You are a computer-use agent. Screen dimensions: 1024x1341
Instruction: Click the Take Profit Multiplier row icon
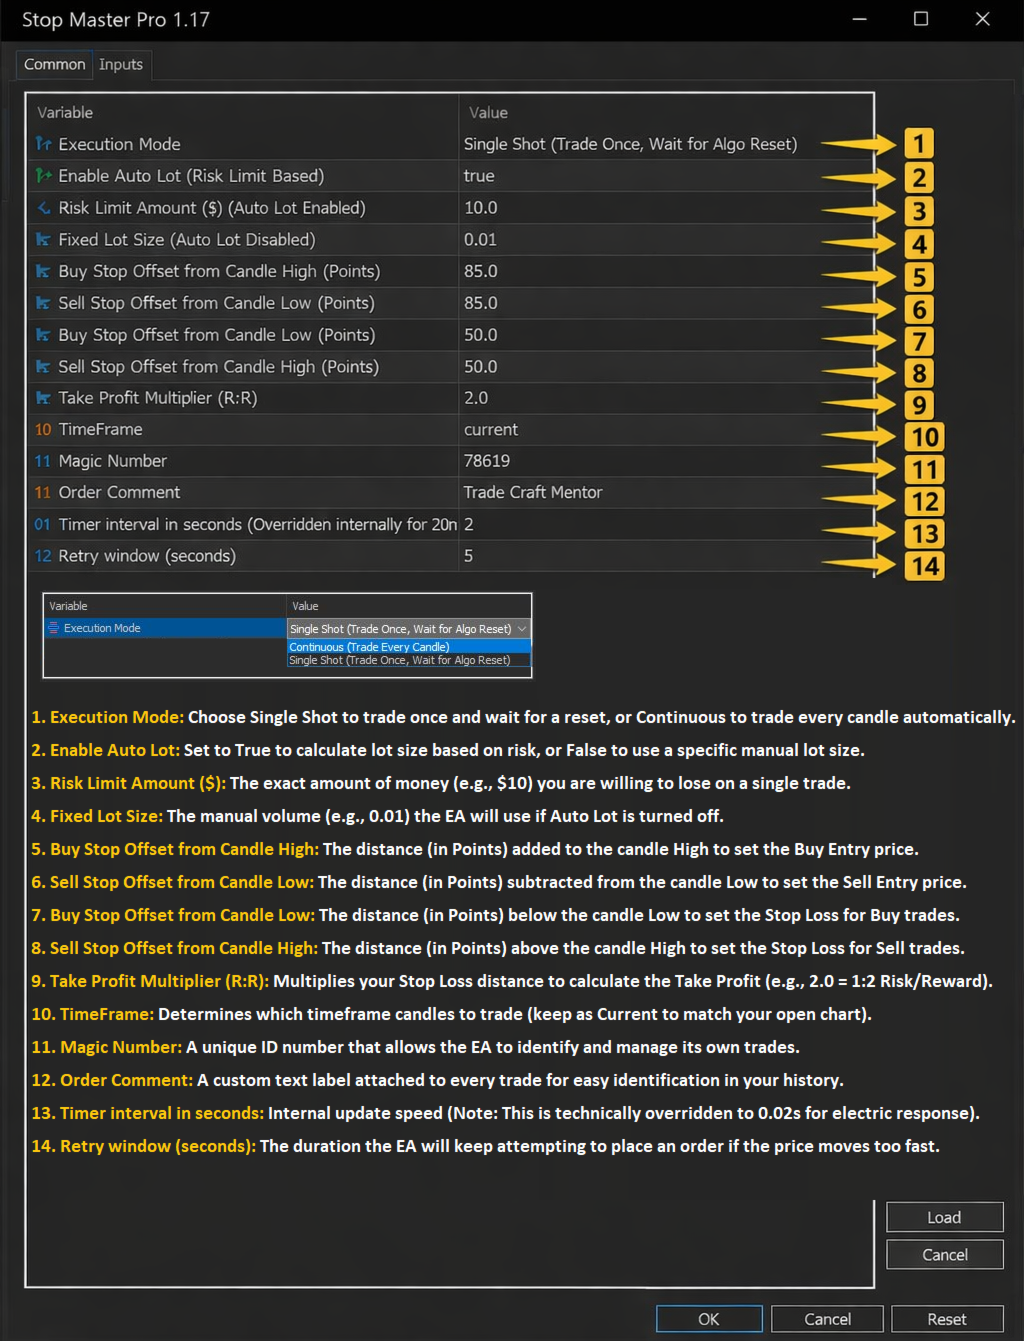[43, 398]
